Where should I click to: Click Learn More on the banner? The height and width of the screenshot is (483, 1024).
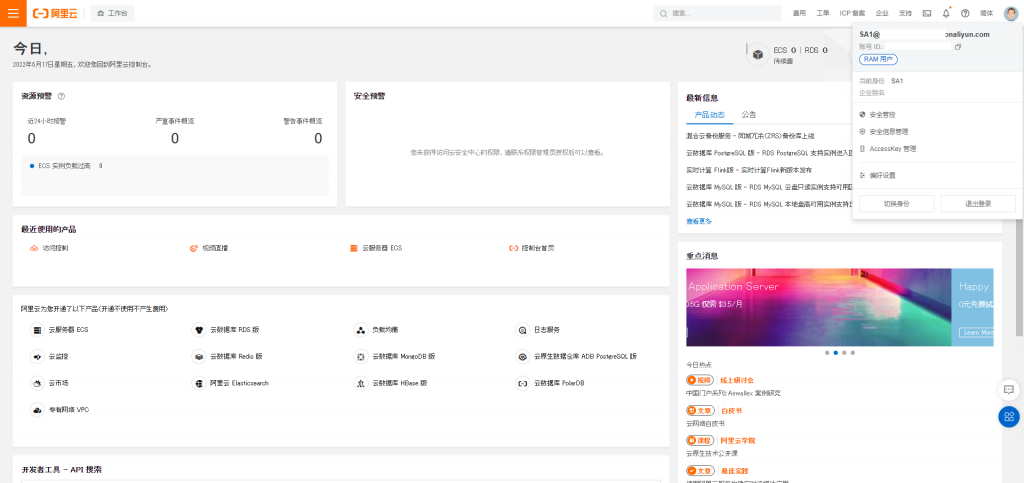pos(978,332)
